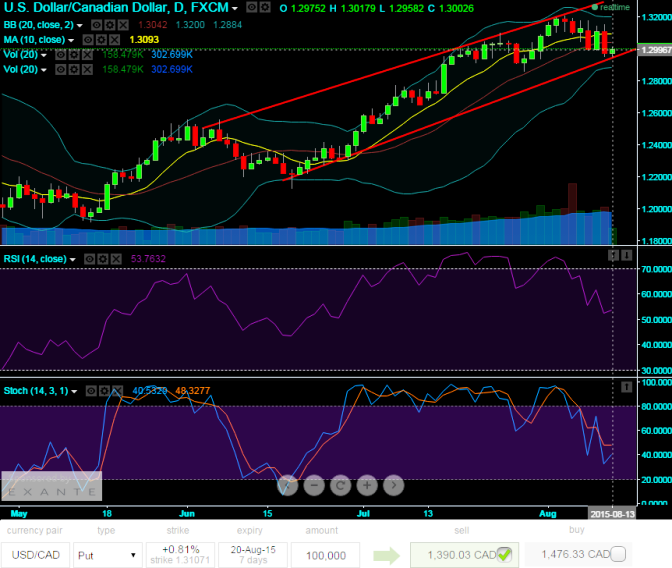
Task: Click the Aug label on time axis
Action: [547, 514]
